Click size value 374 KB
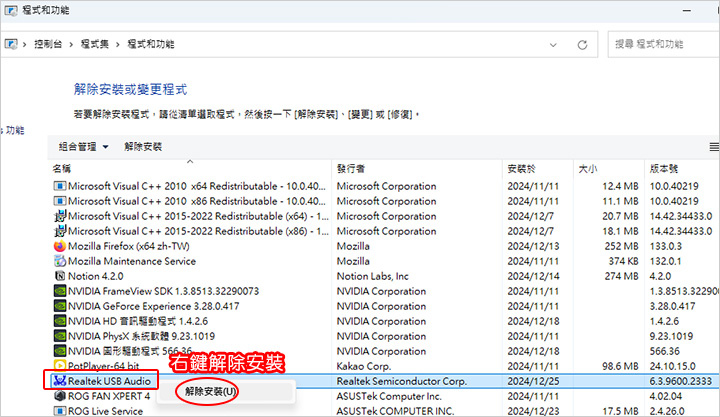Viewport: 720px width, 417px height. (623, 261)
